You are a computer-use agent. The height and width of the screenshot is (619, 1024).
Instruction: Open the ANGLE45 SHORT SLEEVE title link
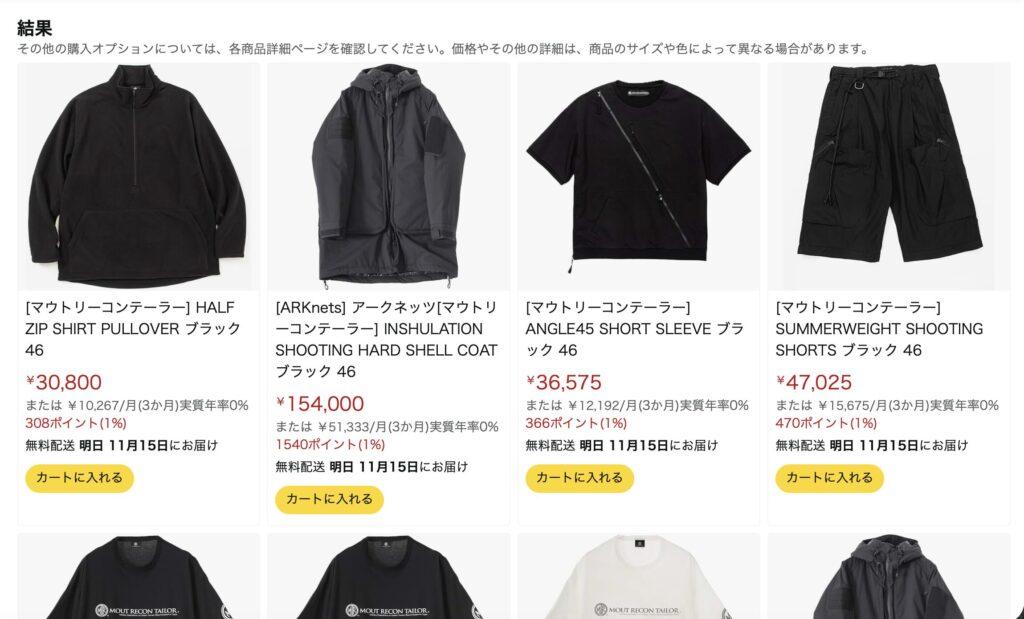635,328
